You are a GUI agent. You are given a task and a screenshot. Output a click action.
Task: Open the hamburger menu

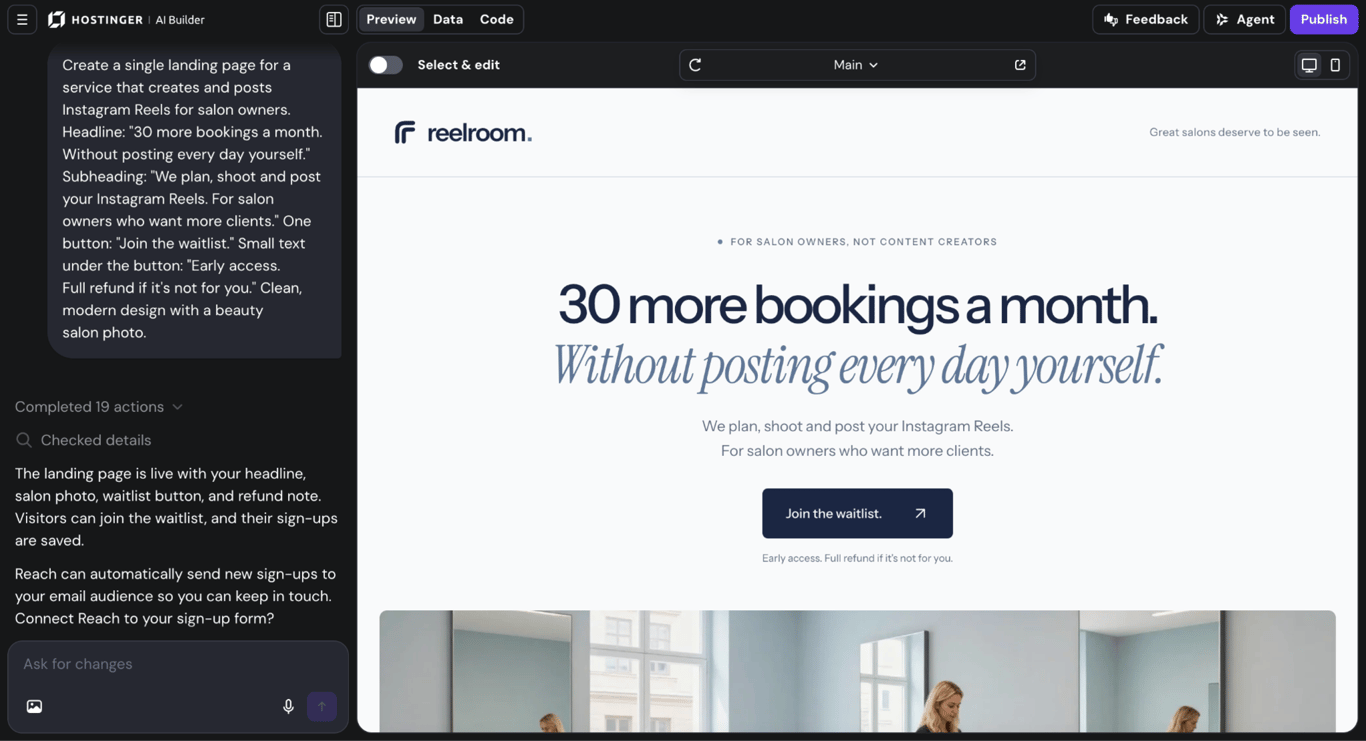tap(22, 19)
